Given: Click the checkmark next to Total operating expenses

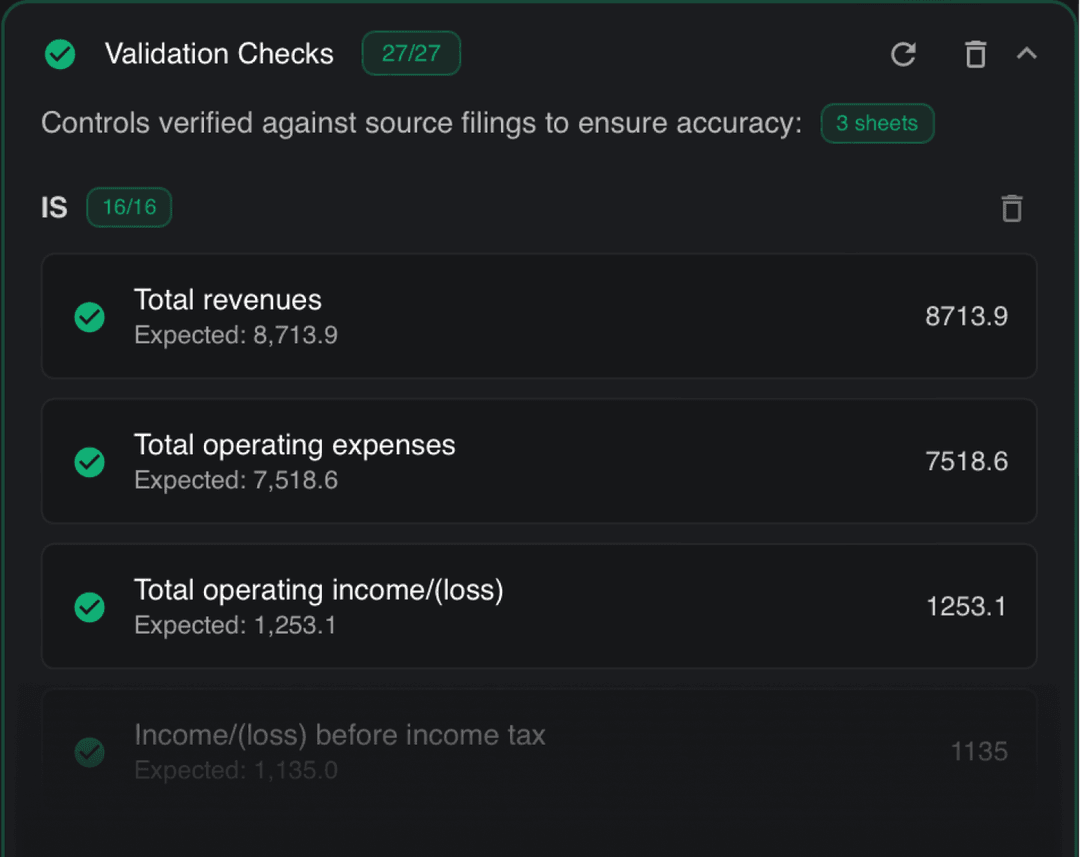Looking at the screenshot, I should [89, 462].
